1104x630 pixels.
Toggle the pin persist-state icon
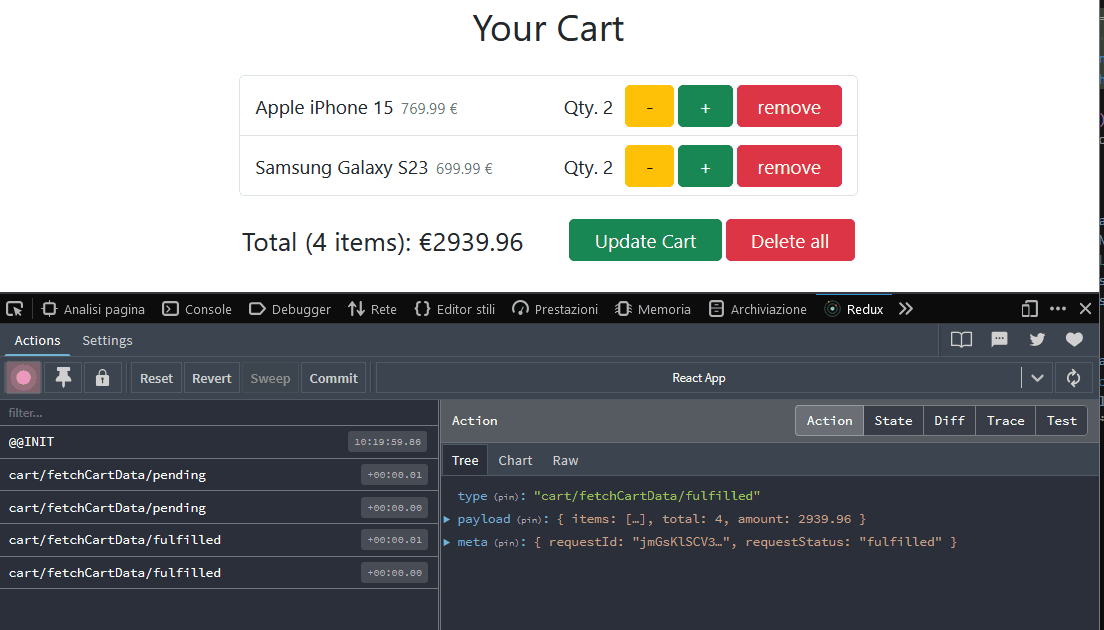coord(63,378)
